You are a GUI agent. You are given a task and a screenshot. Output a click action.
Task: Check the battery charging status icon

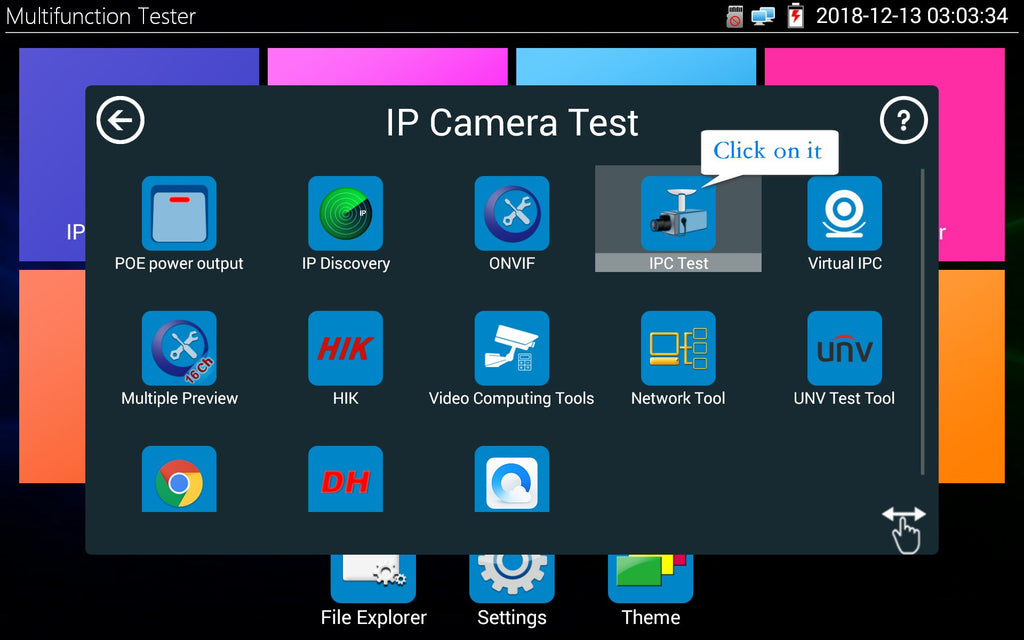(795, 16)
